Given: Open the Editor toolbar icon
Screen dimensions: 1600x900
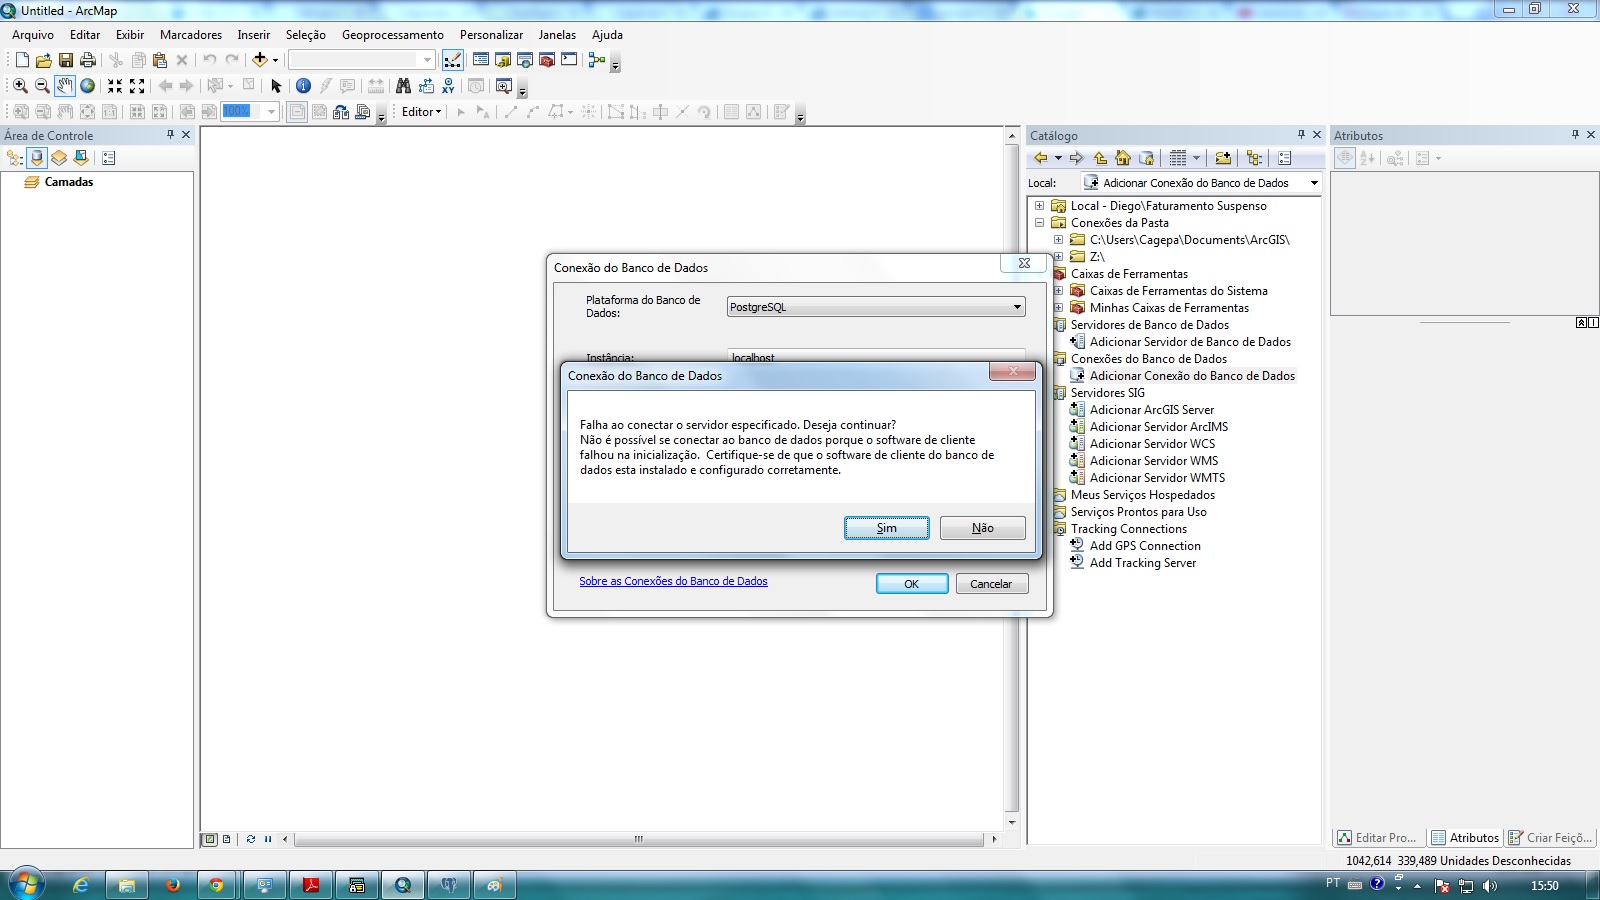Looking at the screenshot, I should [453, 60].
